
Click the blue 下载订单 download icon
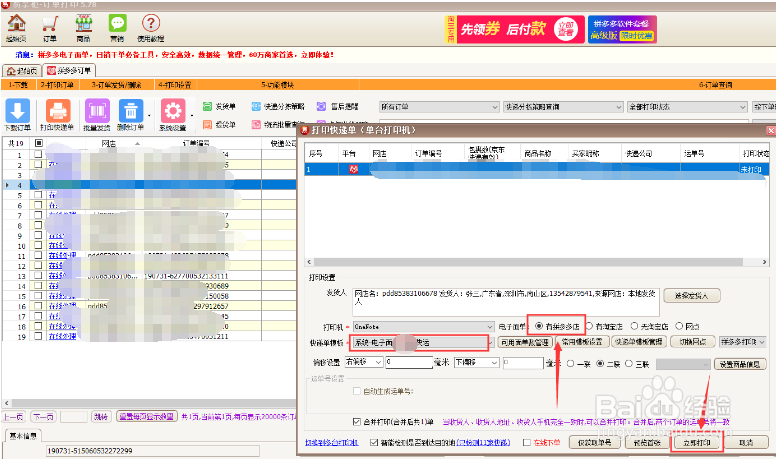(18, 110)
